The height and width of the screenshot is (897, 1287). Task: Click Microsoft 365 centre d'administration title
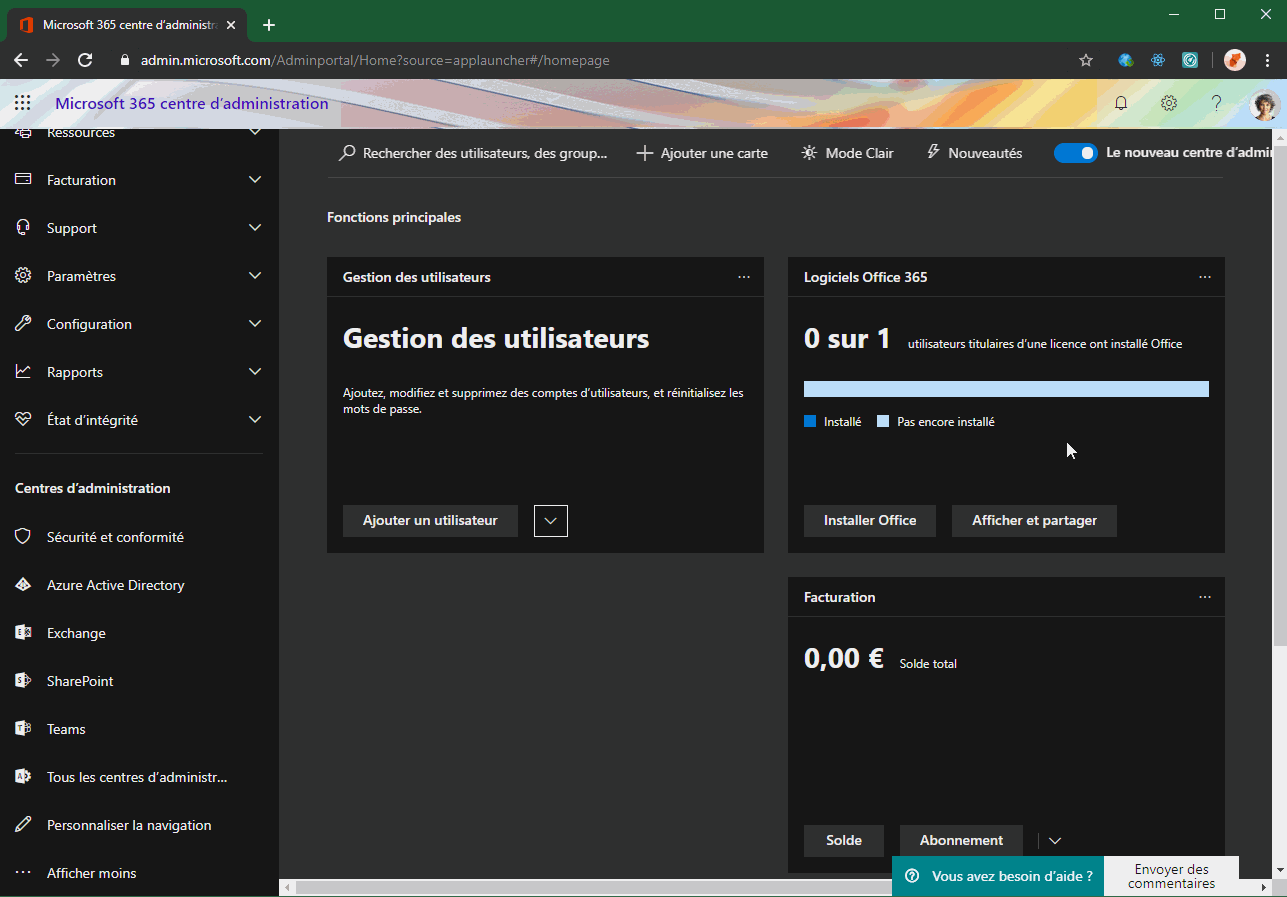coord(192,103)
